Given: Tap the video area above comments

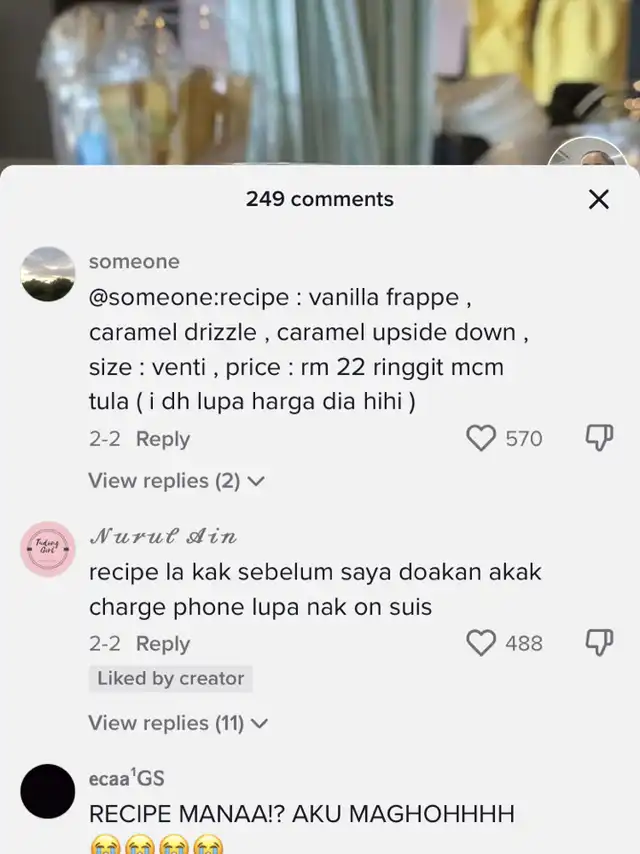Looking at the screenshot, I should point(320,82).
